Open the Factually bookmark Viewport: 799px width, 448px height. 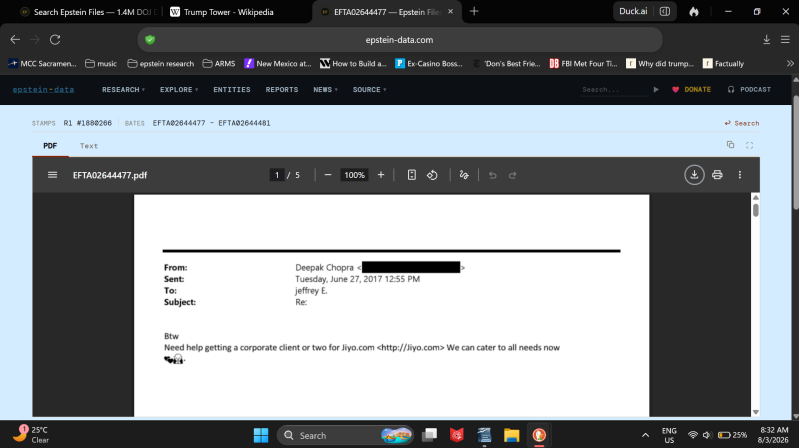(x=723, y=64)
